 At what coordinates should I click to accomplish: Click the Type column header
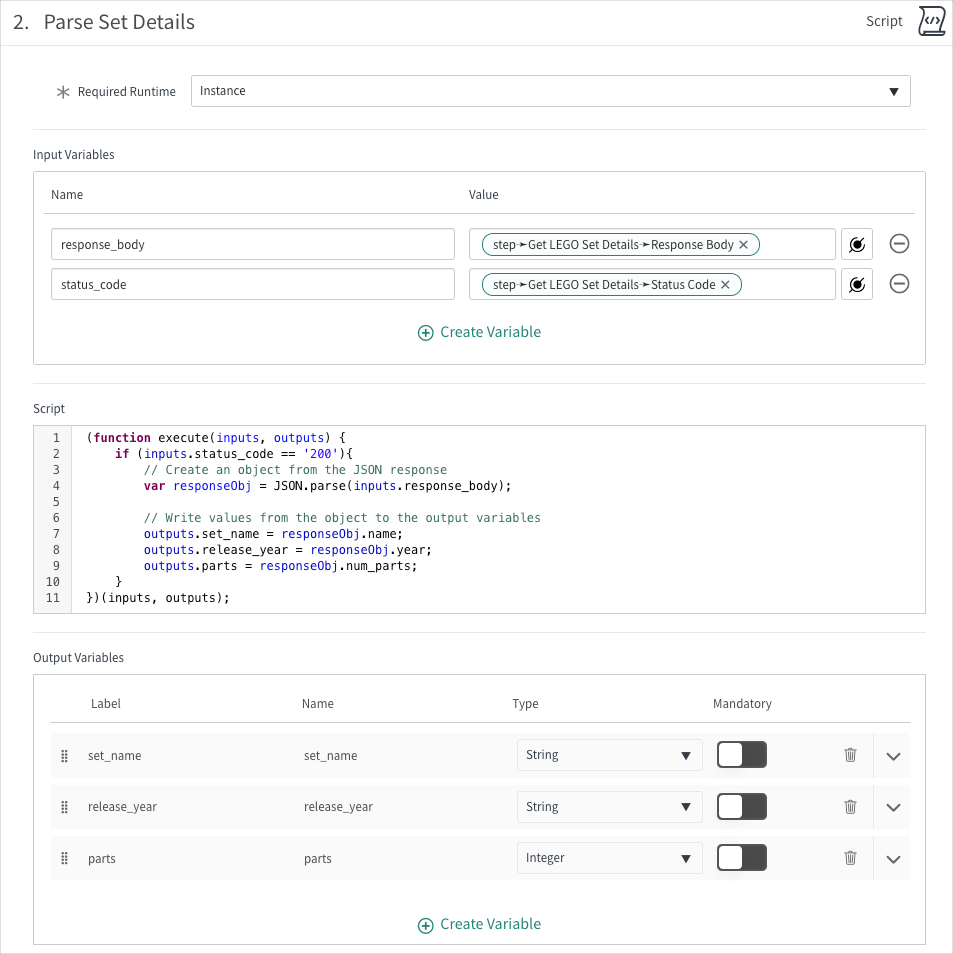point(525,704)
